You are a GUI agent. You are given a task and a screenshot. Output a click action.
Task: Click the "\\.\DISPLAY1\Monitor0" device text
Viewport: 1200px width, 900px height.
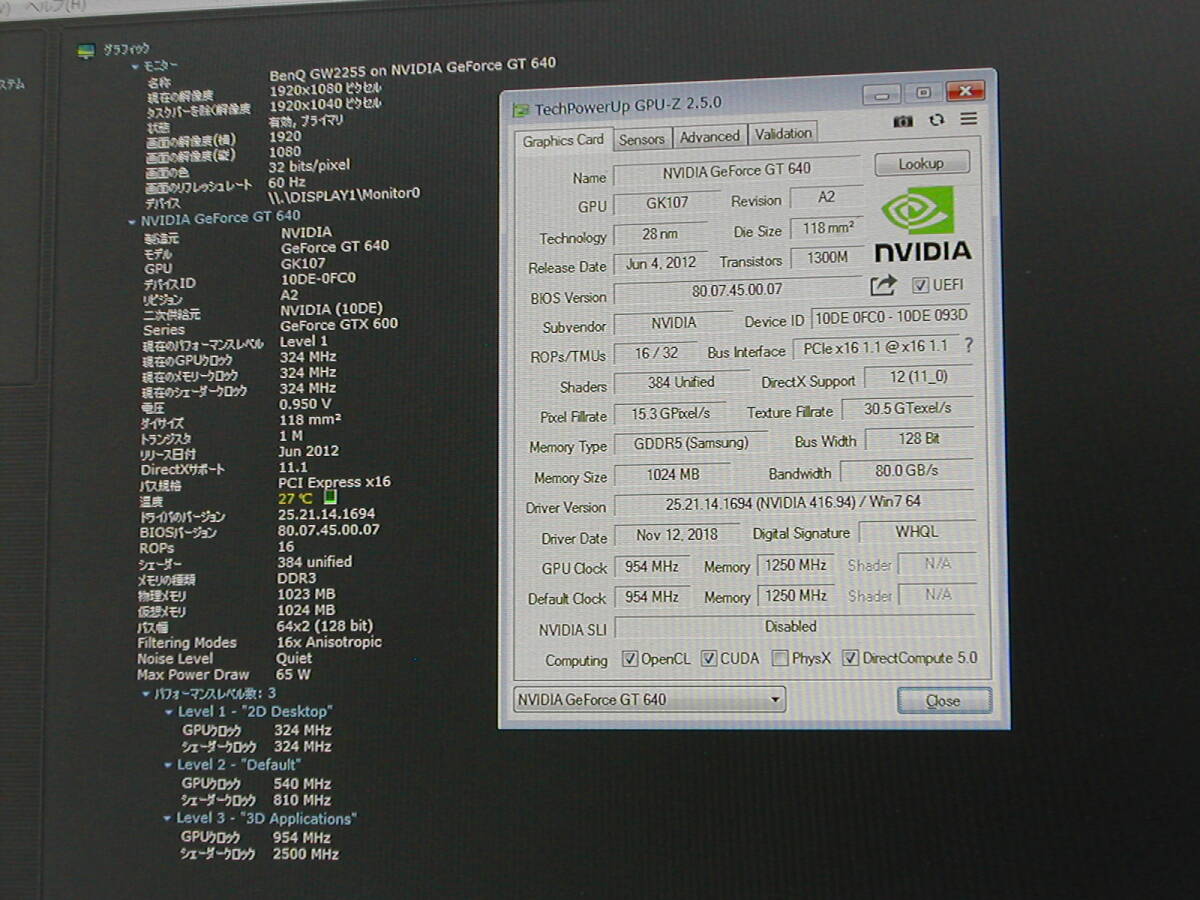click(344, 195)
